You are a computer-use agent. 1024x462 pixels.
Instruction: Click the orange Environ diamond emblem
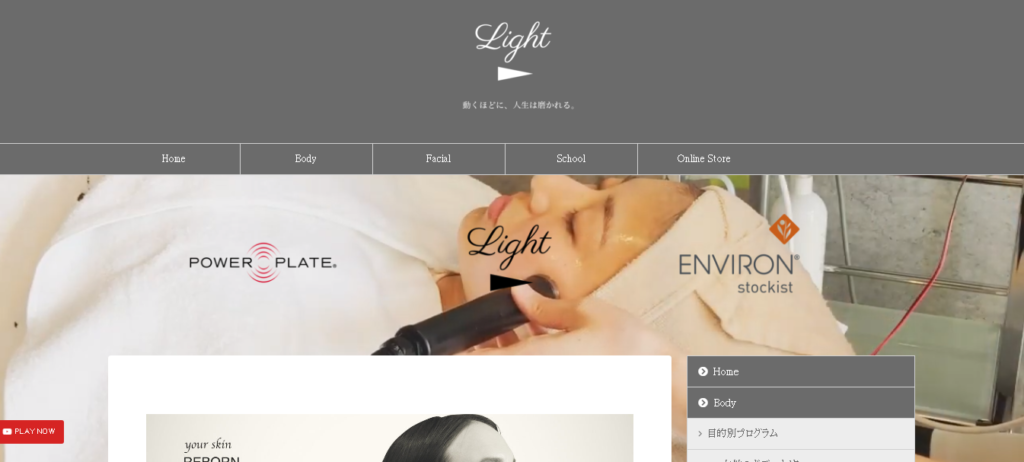click(x=784, y=229)
